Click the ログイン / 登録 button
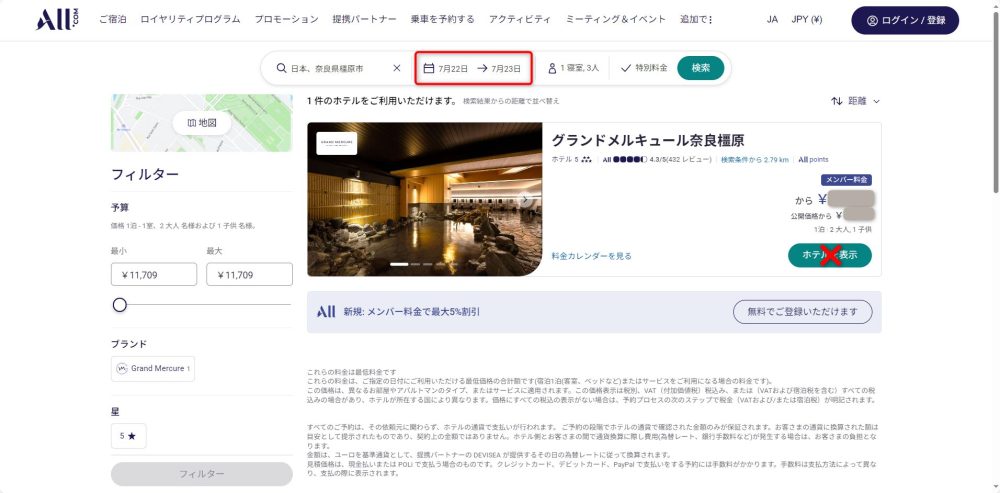 (905, 20)
